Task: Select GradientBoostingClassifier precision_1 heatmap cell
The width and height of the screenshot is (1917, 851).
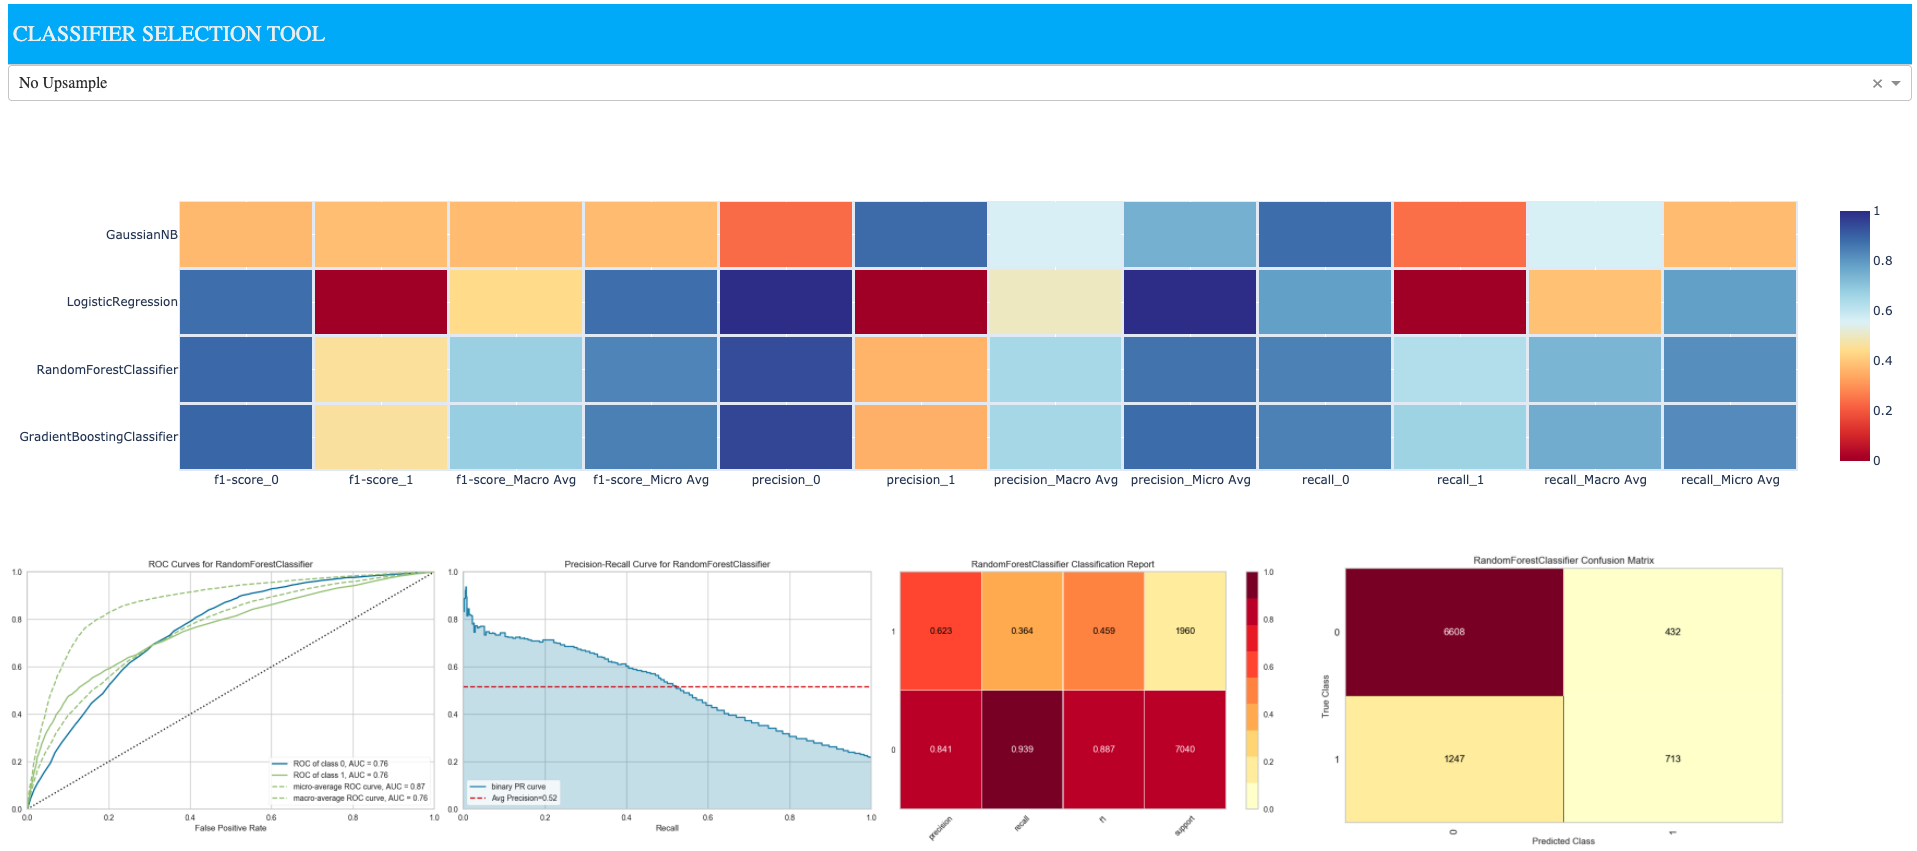Action: 921,437
